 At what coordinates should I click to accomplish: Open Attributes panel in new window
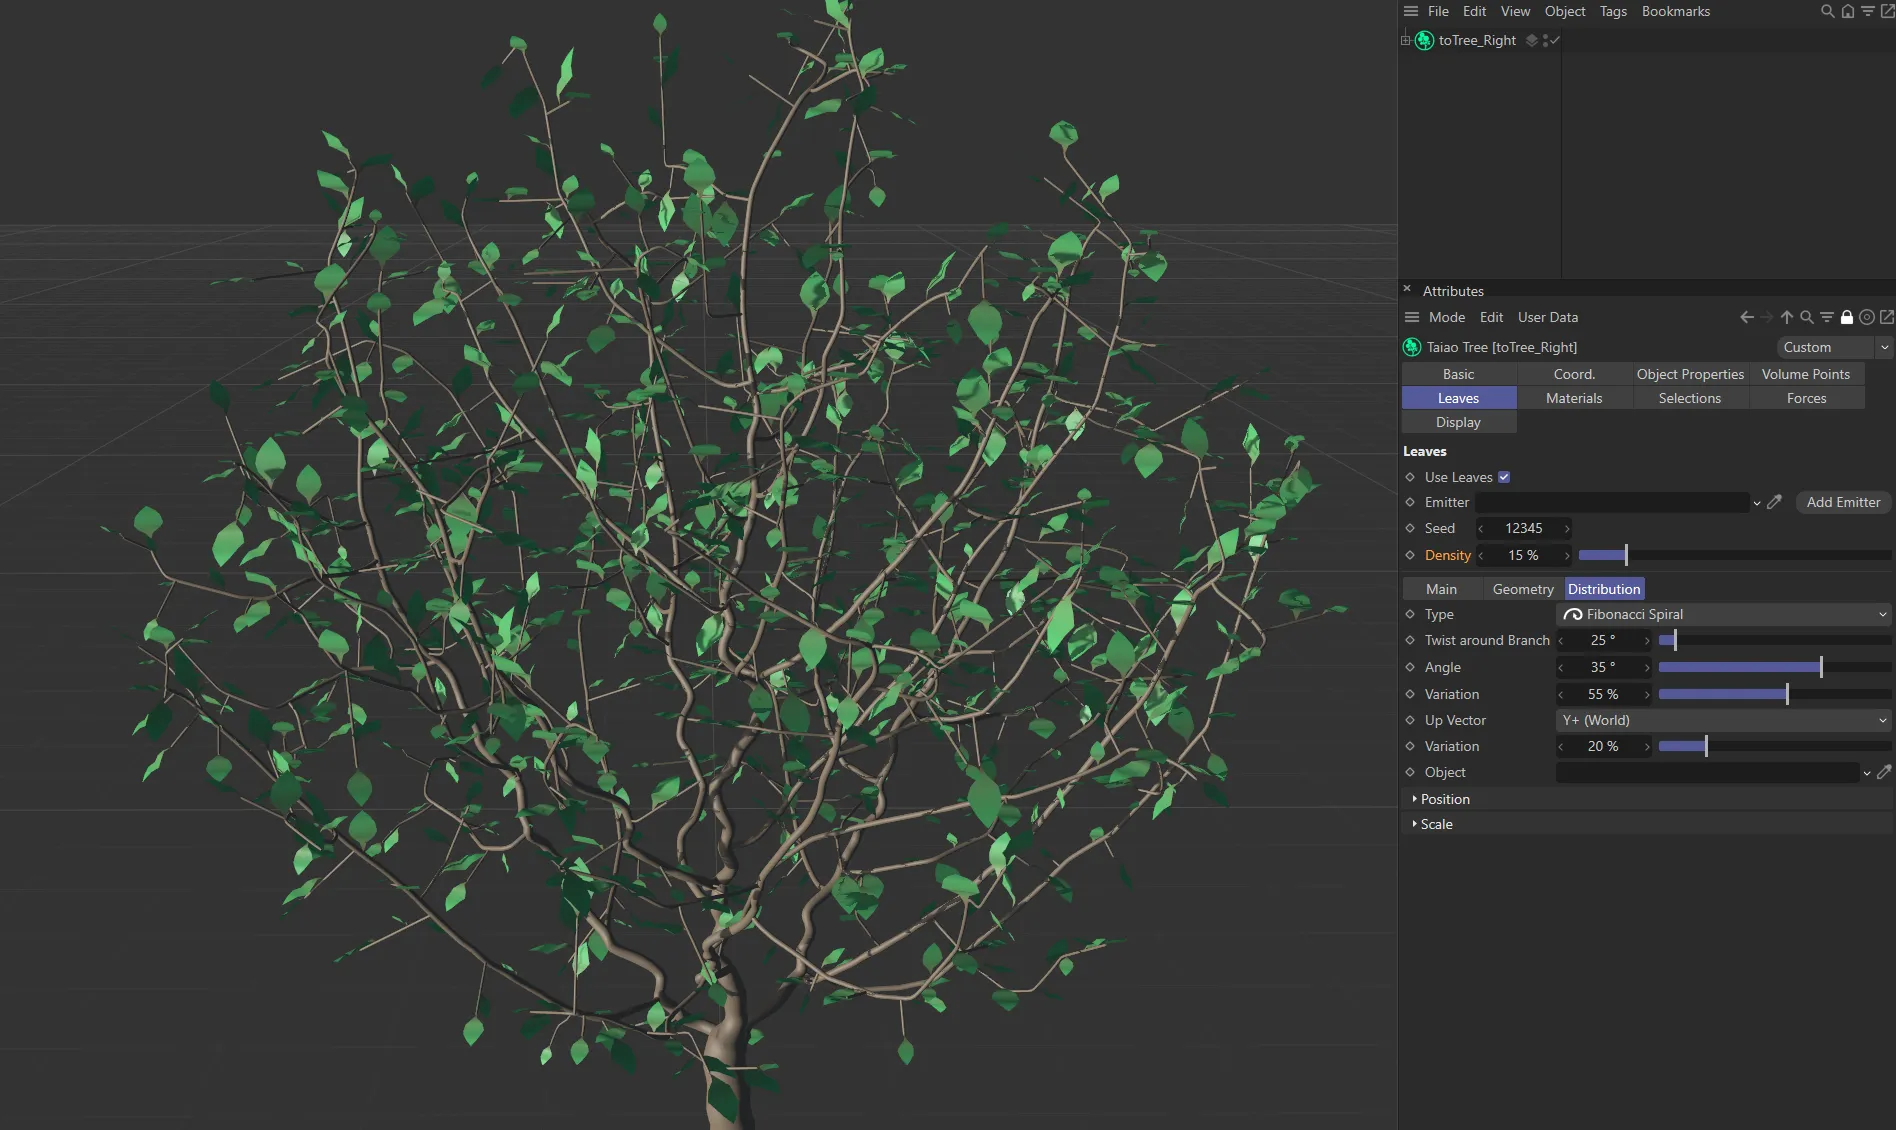(x=1887, y=317)
